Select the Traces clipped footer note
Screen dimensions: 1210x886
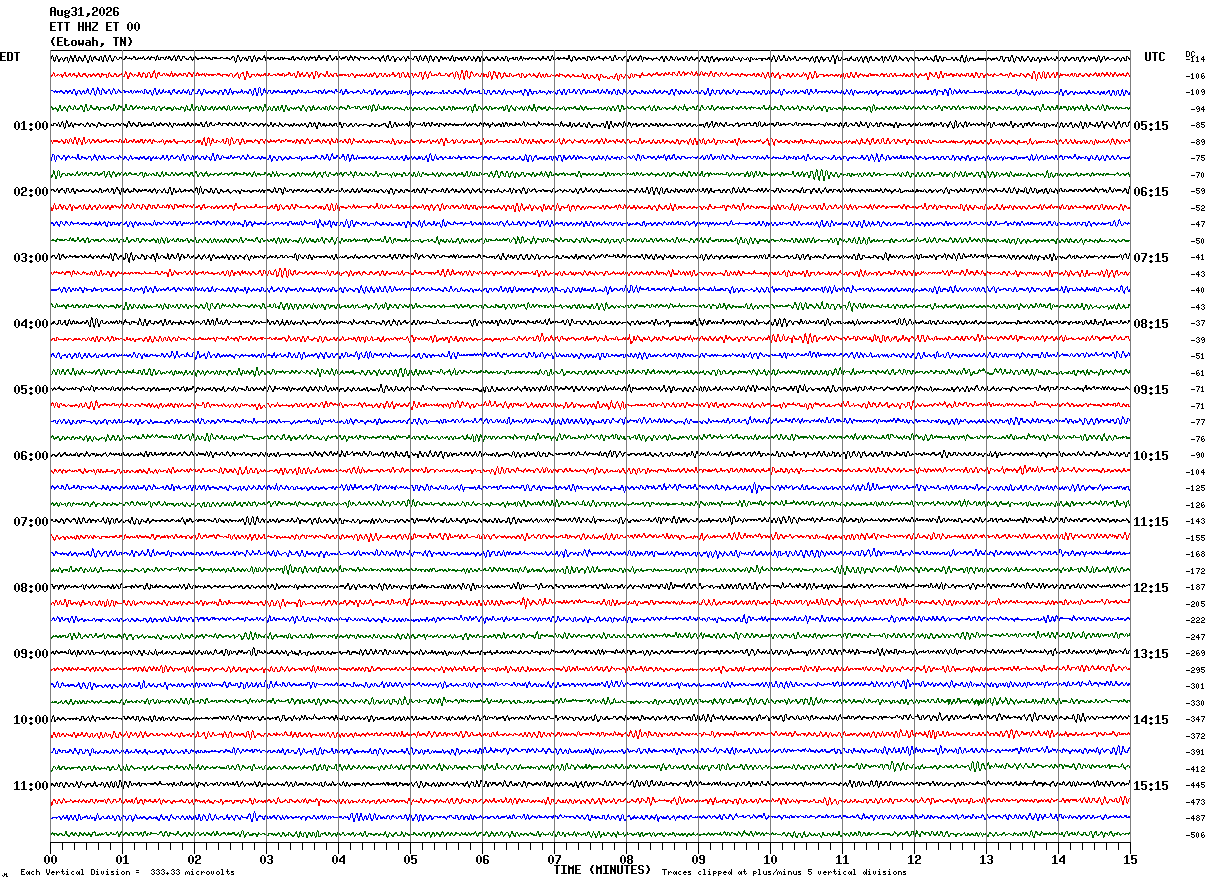(784, 873)
